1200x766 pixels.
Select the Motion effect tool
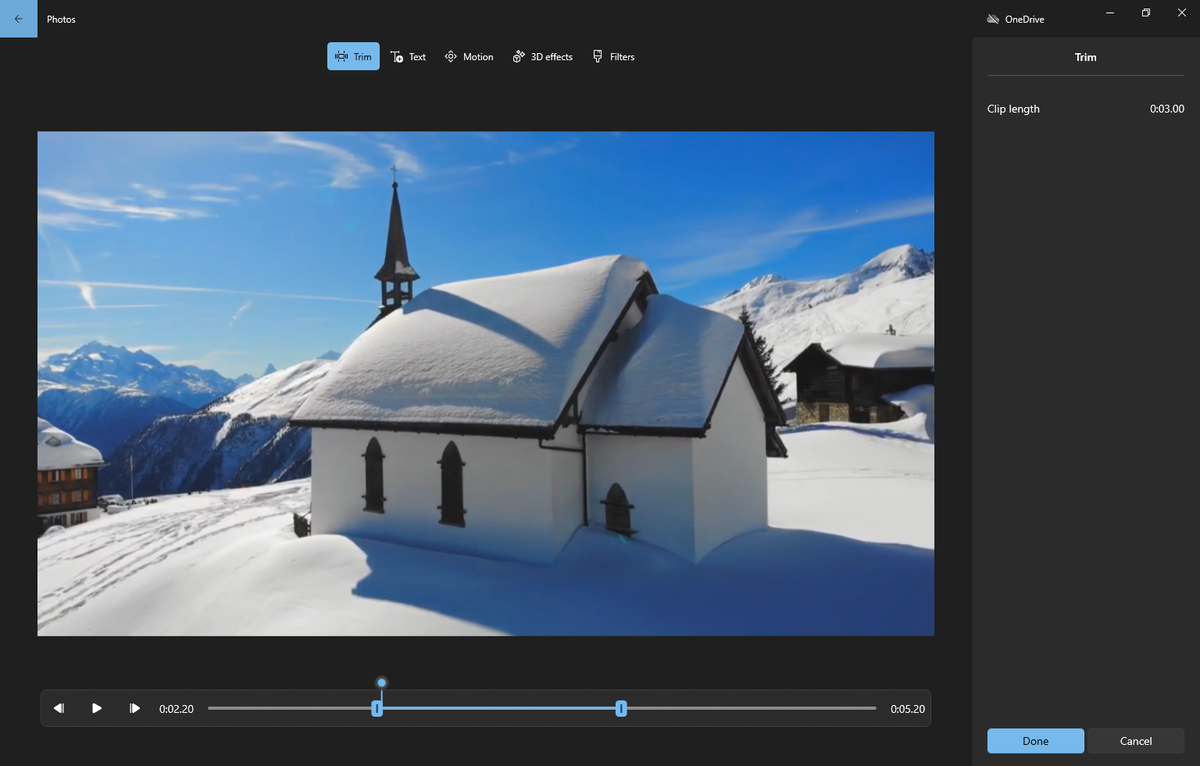[x=469, y=56]
